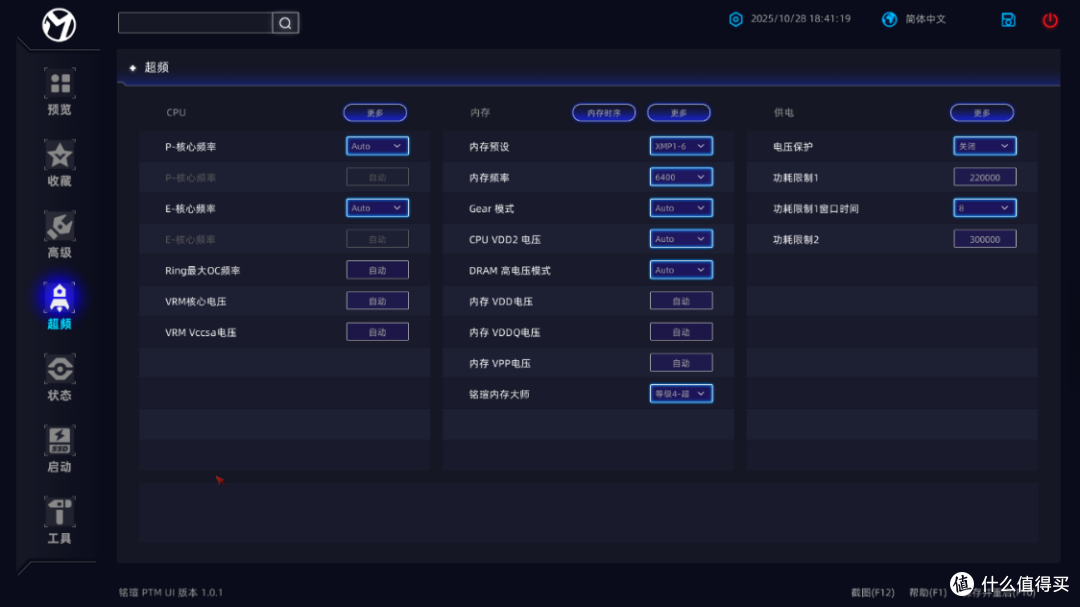Click the Ring最大OC频率 label

click(x=202, y=271)
